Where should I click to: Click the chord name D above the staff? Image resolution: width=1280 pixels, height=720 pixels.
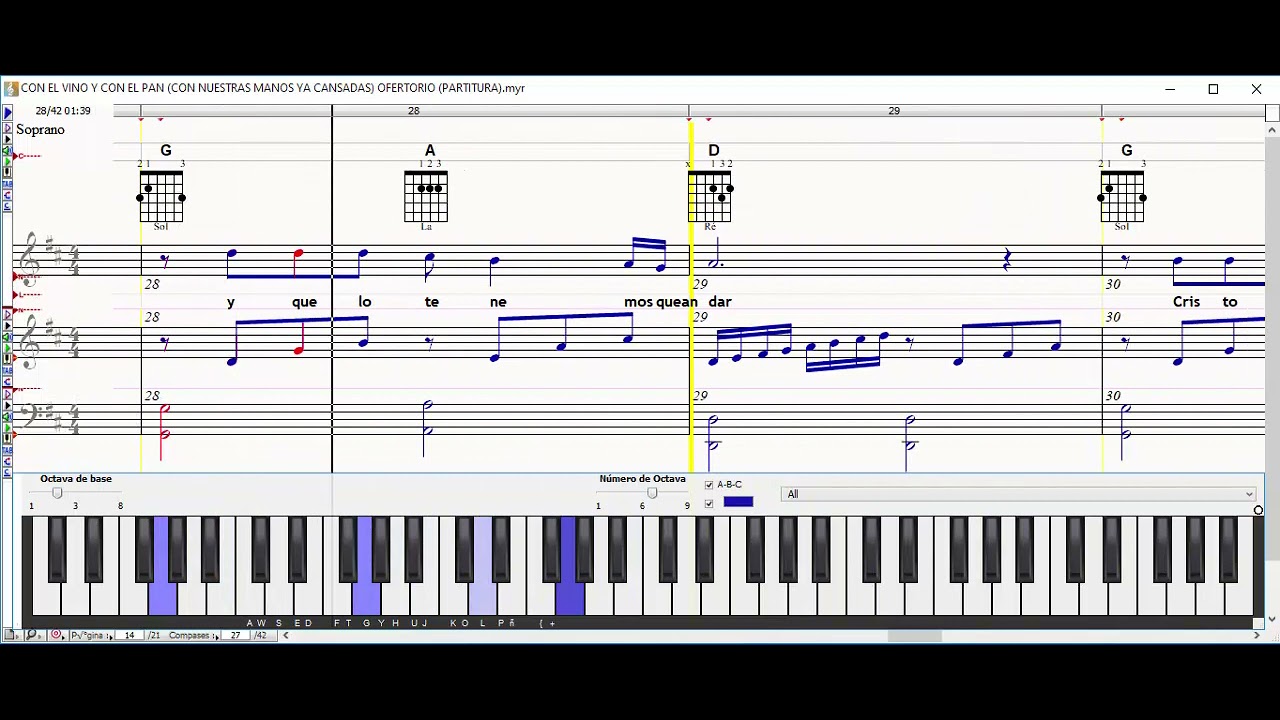pyautogui.click(x=713, y=150)
